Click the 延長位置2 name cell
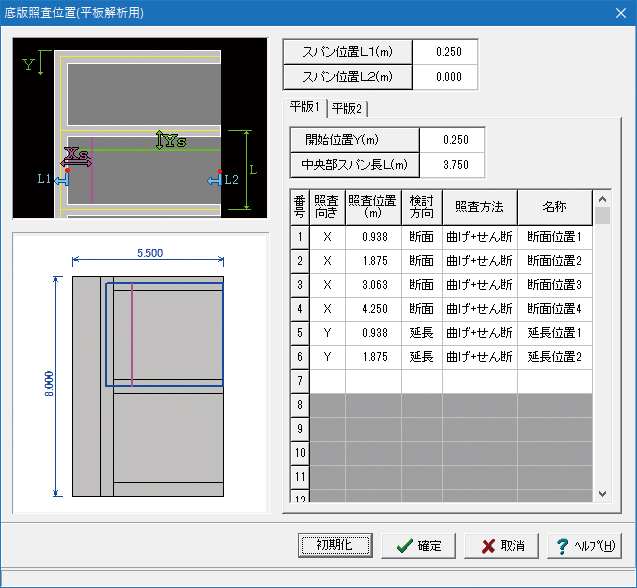This screenshot has width=637, height=588. coord(554,357)
